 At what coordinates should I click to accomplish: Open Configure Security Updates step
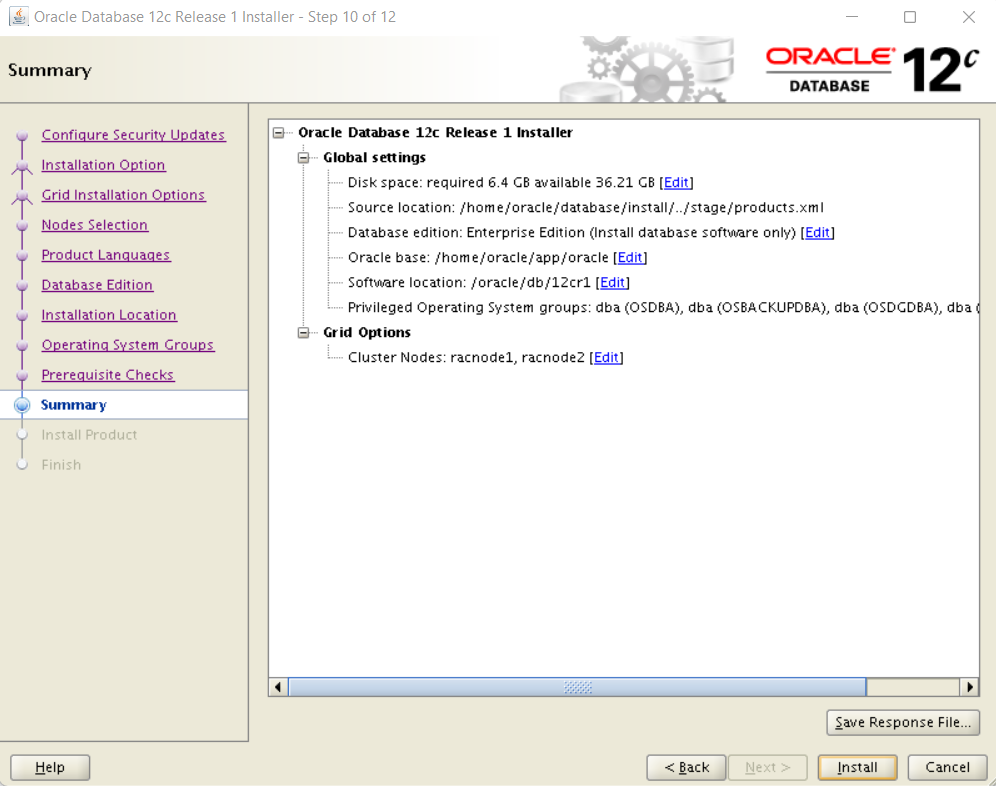point(133,135)
